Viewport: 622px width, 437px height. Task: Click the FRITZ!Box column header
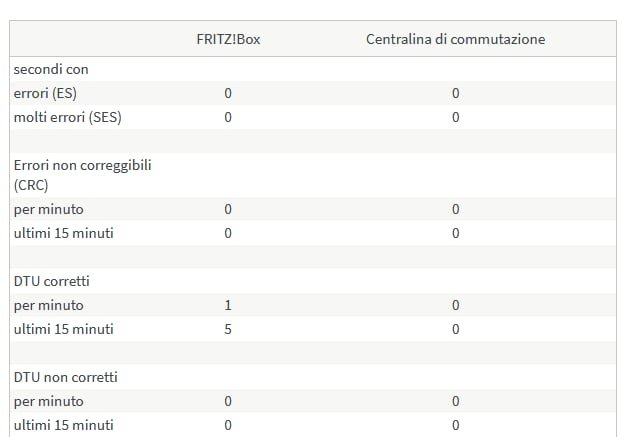(228, 39)
